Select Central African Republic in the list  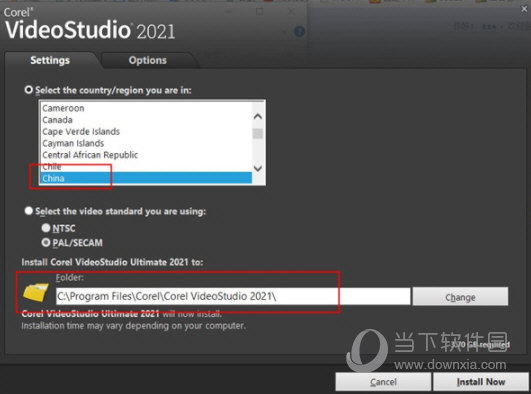[x=146, y=155]
